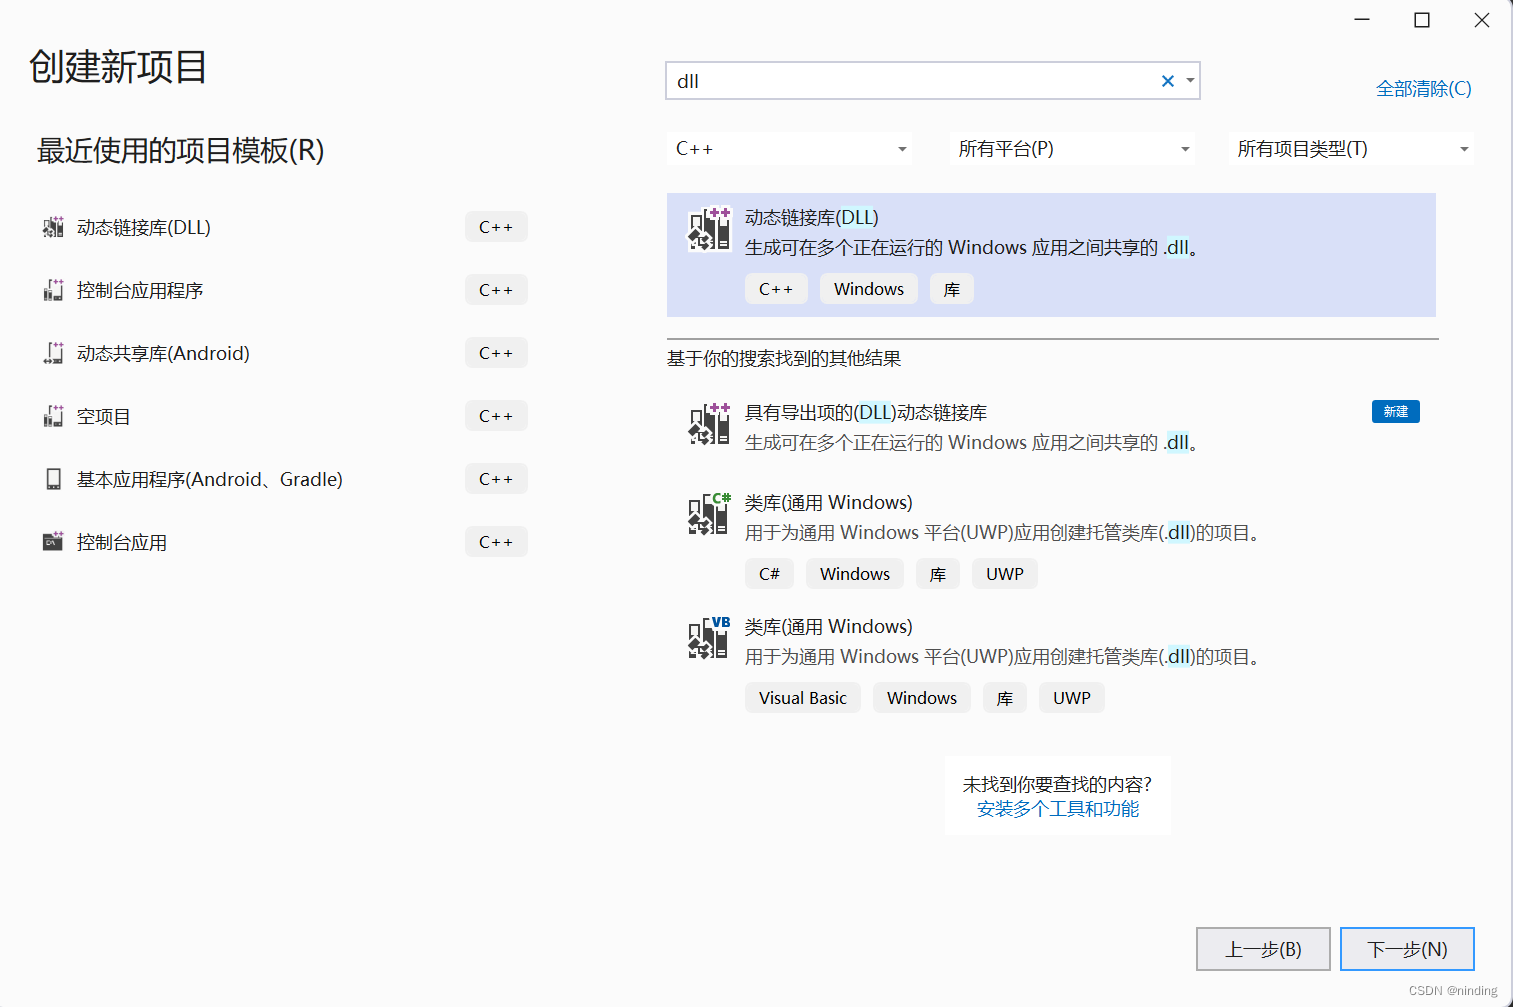Image resolution: width=1513 pixels, height=1007 pixels.
Task: Clear the search with the X icon
Action: pyautogui.click(x=1167, y=80)
